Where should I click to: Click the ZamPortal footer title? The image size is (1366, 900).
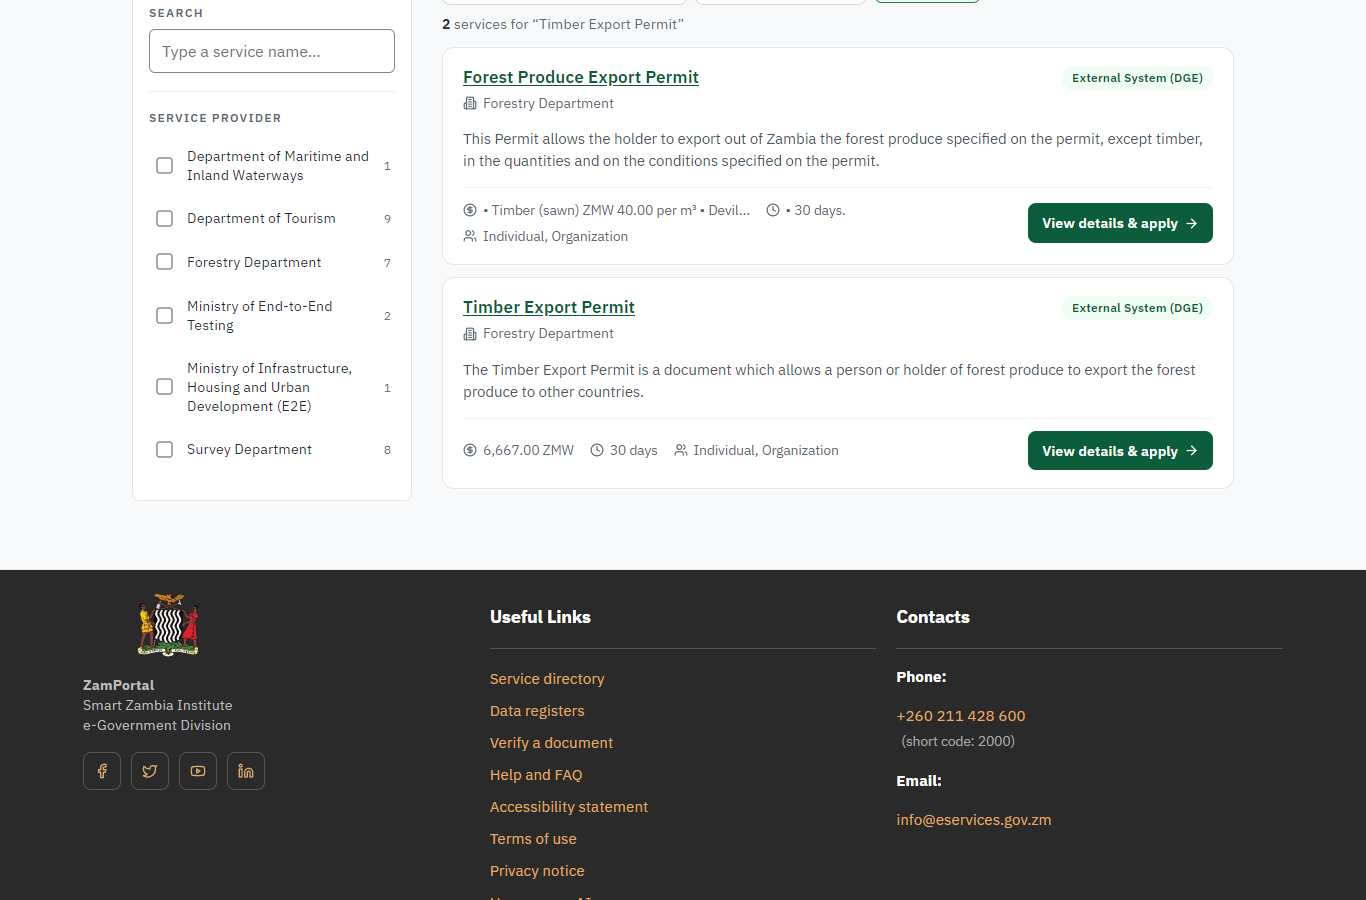coord(118,685)
